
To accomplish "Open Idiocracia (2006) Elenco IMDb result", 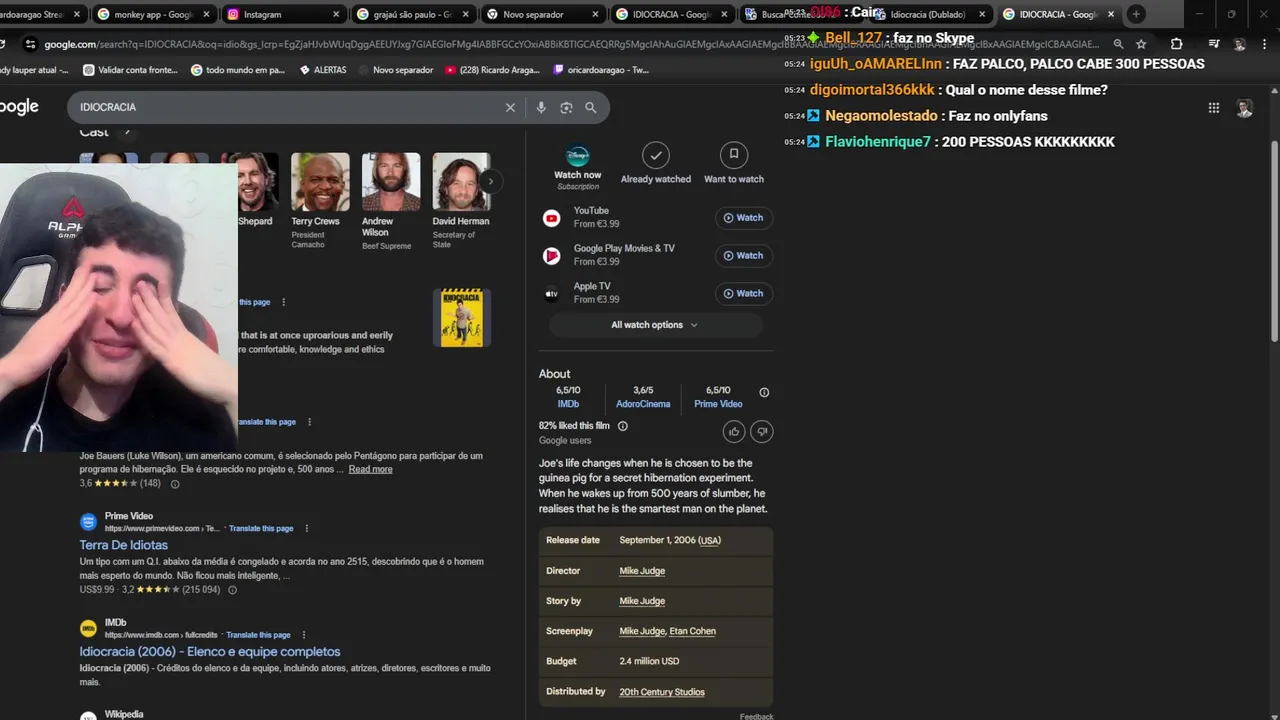I will (x=210, y=652).
